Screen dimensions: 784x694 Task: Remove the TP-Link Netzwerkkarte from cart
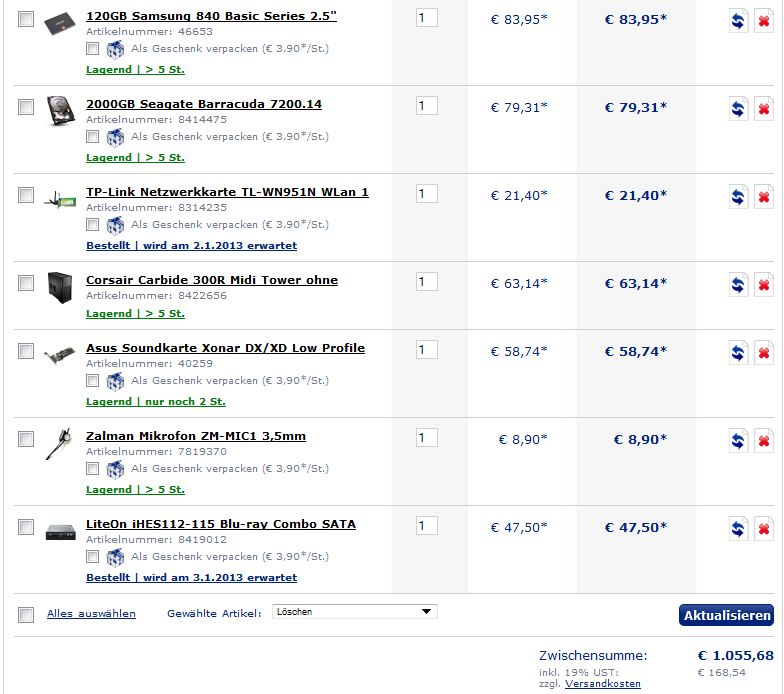pos(764,197)
